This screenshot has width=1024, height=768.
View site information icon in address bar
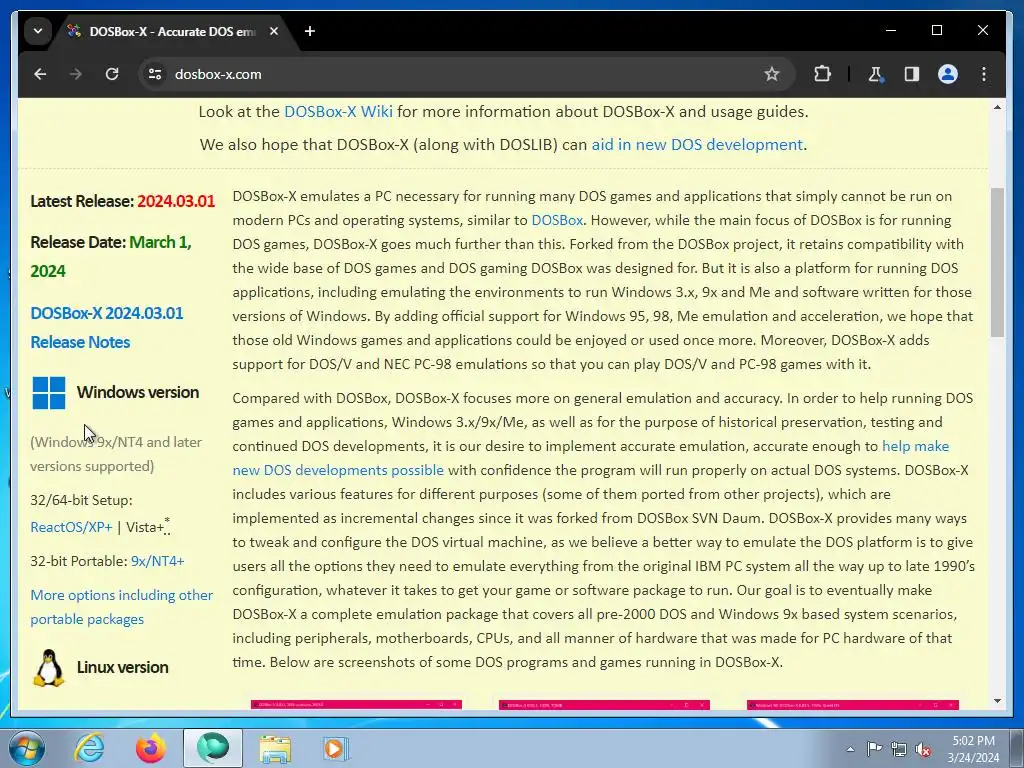click(x=155, y=74)
